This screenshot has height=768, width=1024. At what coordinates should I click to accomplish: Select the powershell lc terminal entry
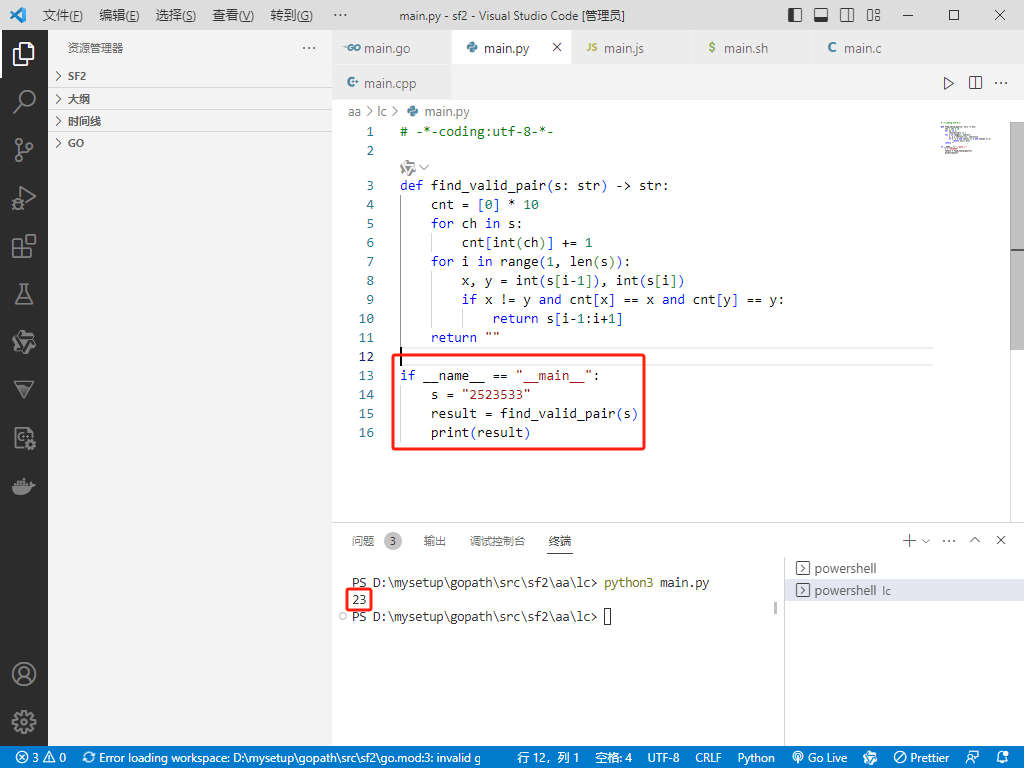tap(904, 590)
